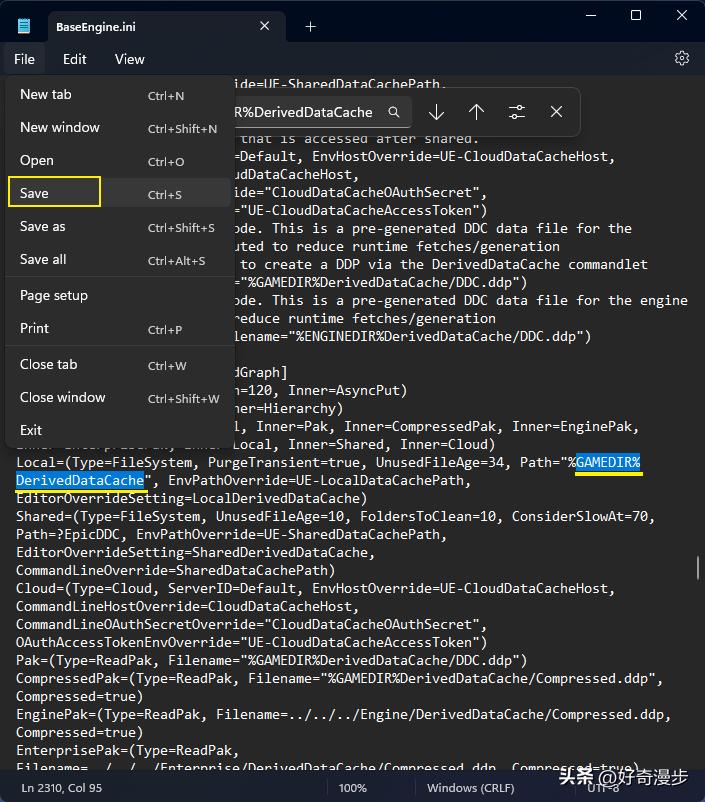Add a new tab with plus icon
This screenshot has height=802, width=705.
point(310,27)
